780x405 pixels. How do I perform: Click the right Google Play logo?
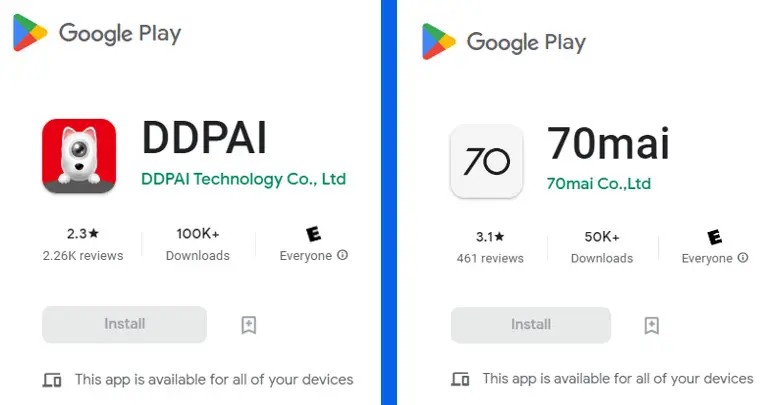(504, 41)
